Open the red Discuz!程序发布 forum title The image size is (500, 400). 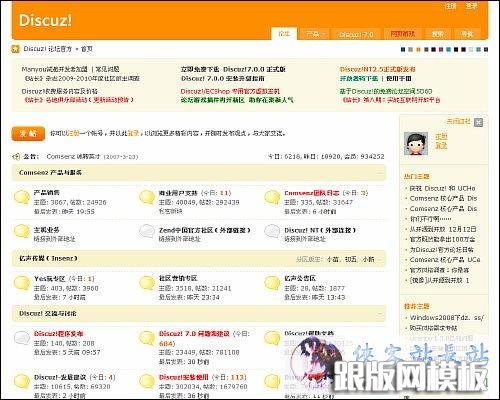(x=59, y=333)
